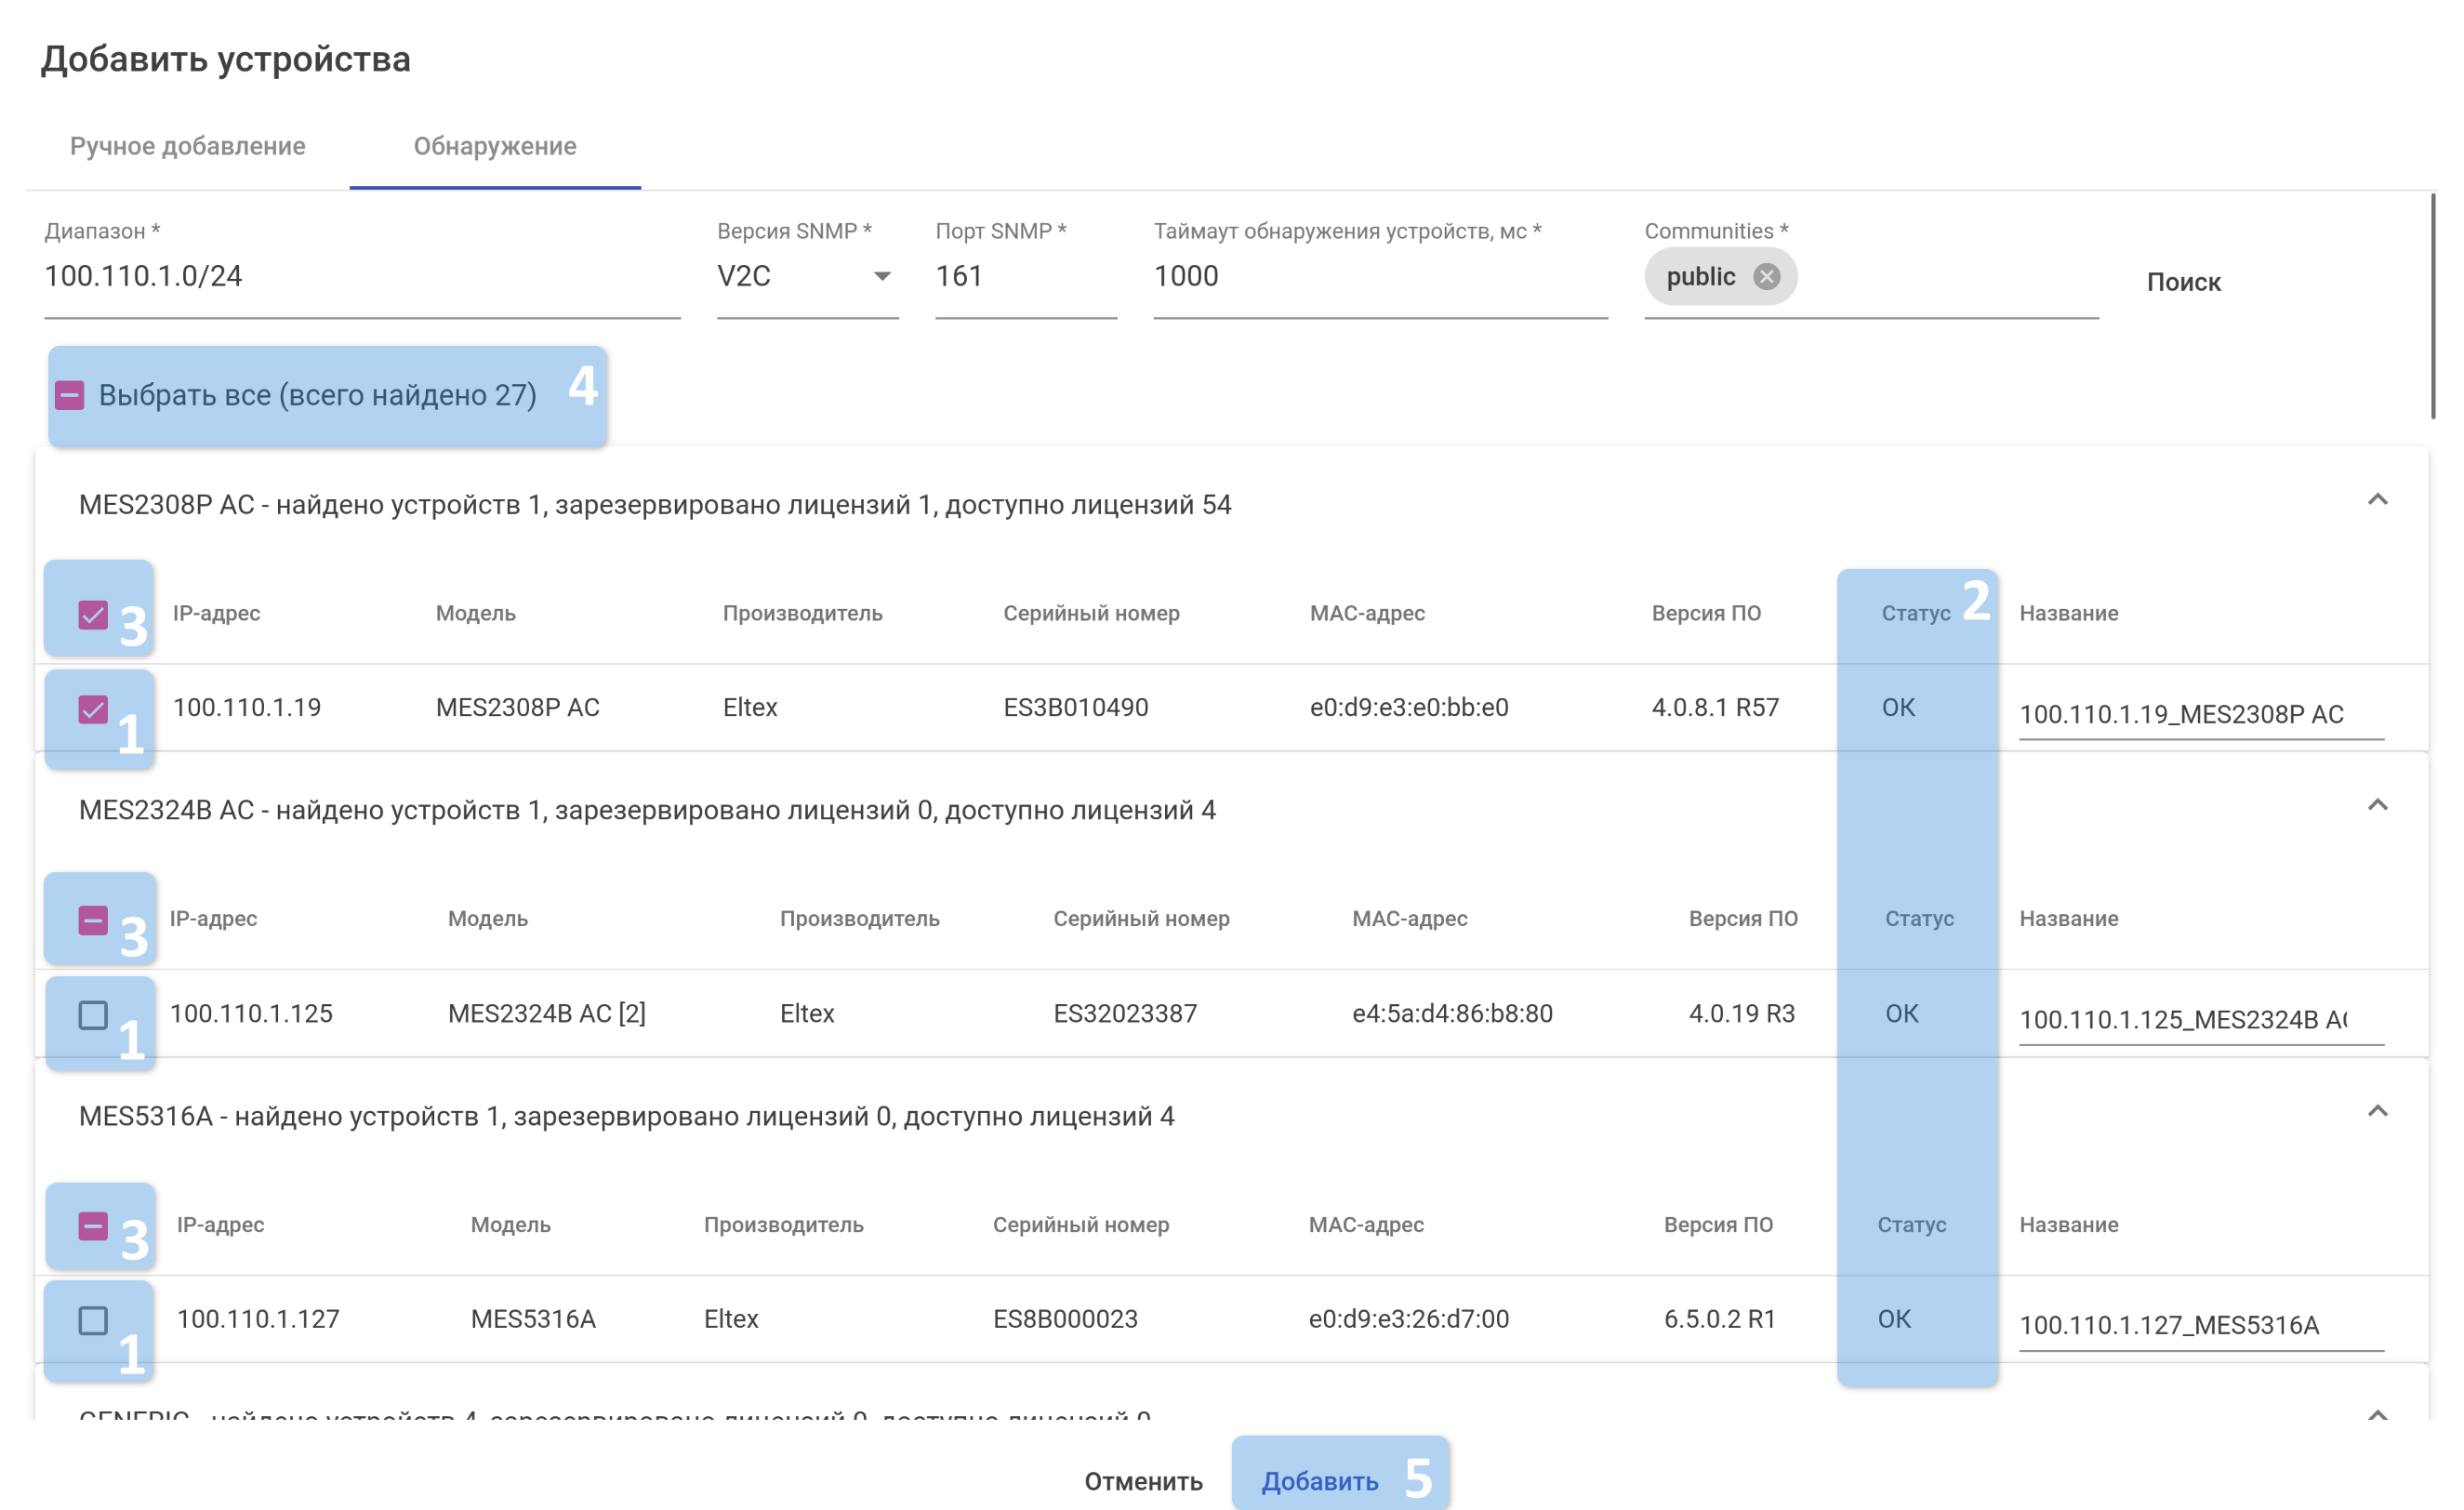2464x1510 pixels.
Task: Switch to the Ручное добавление tab
Action: click(188, 146)
